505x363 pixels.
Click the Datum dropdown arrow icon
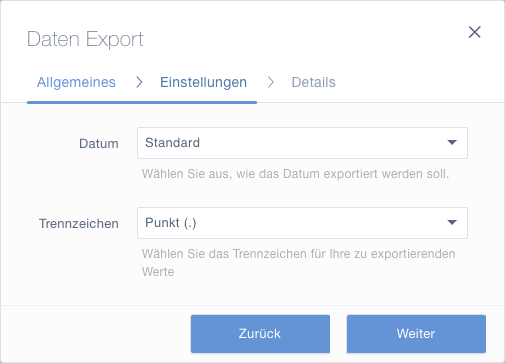452,143
